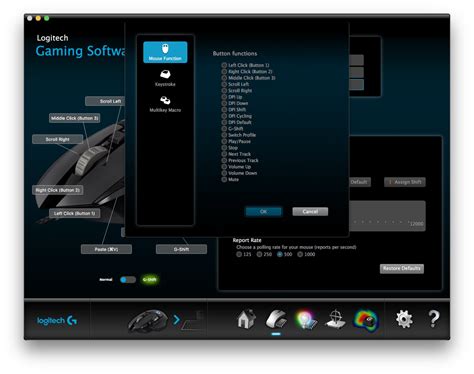This screenshot has height=374, width=474.
Task: Cancel the button function dialog
Action: click(x=310, y=212)
